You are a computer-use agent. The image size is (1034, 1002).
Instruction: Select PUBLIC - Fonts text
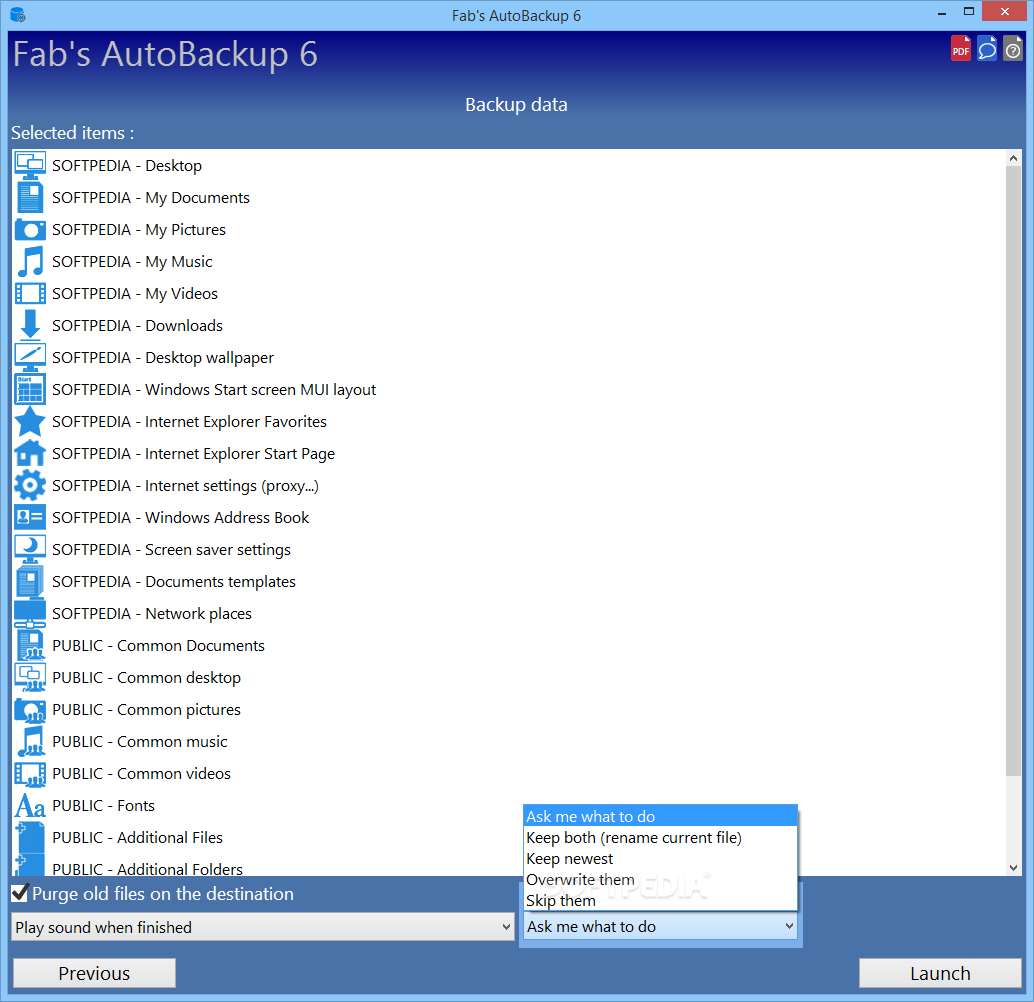(x=104, y=806)
